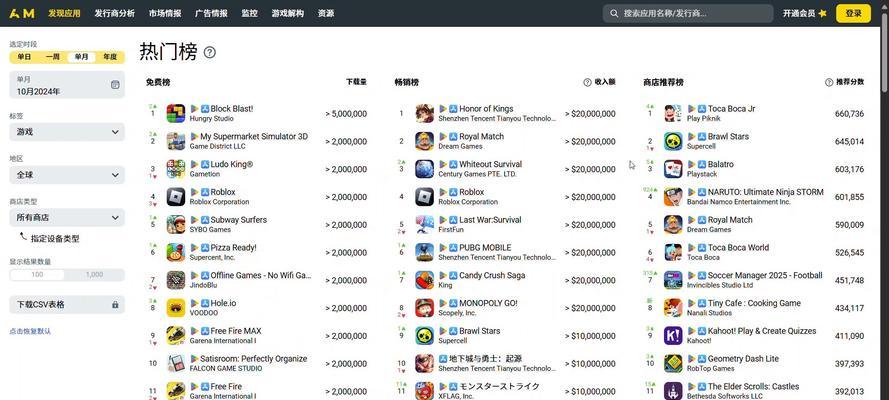Select the 年度 time period

pyautogui.click(x=110, y=57)
